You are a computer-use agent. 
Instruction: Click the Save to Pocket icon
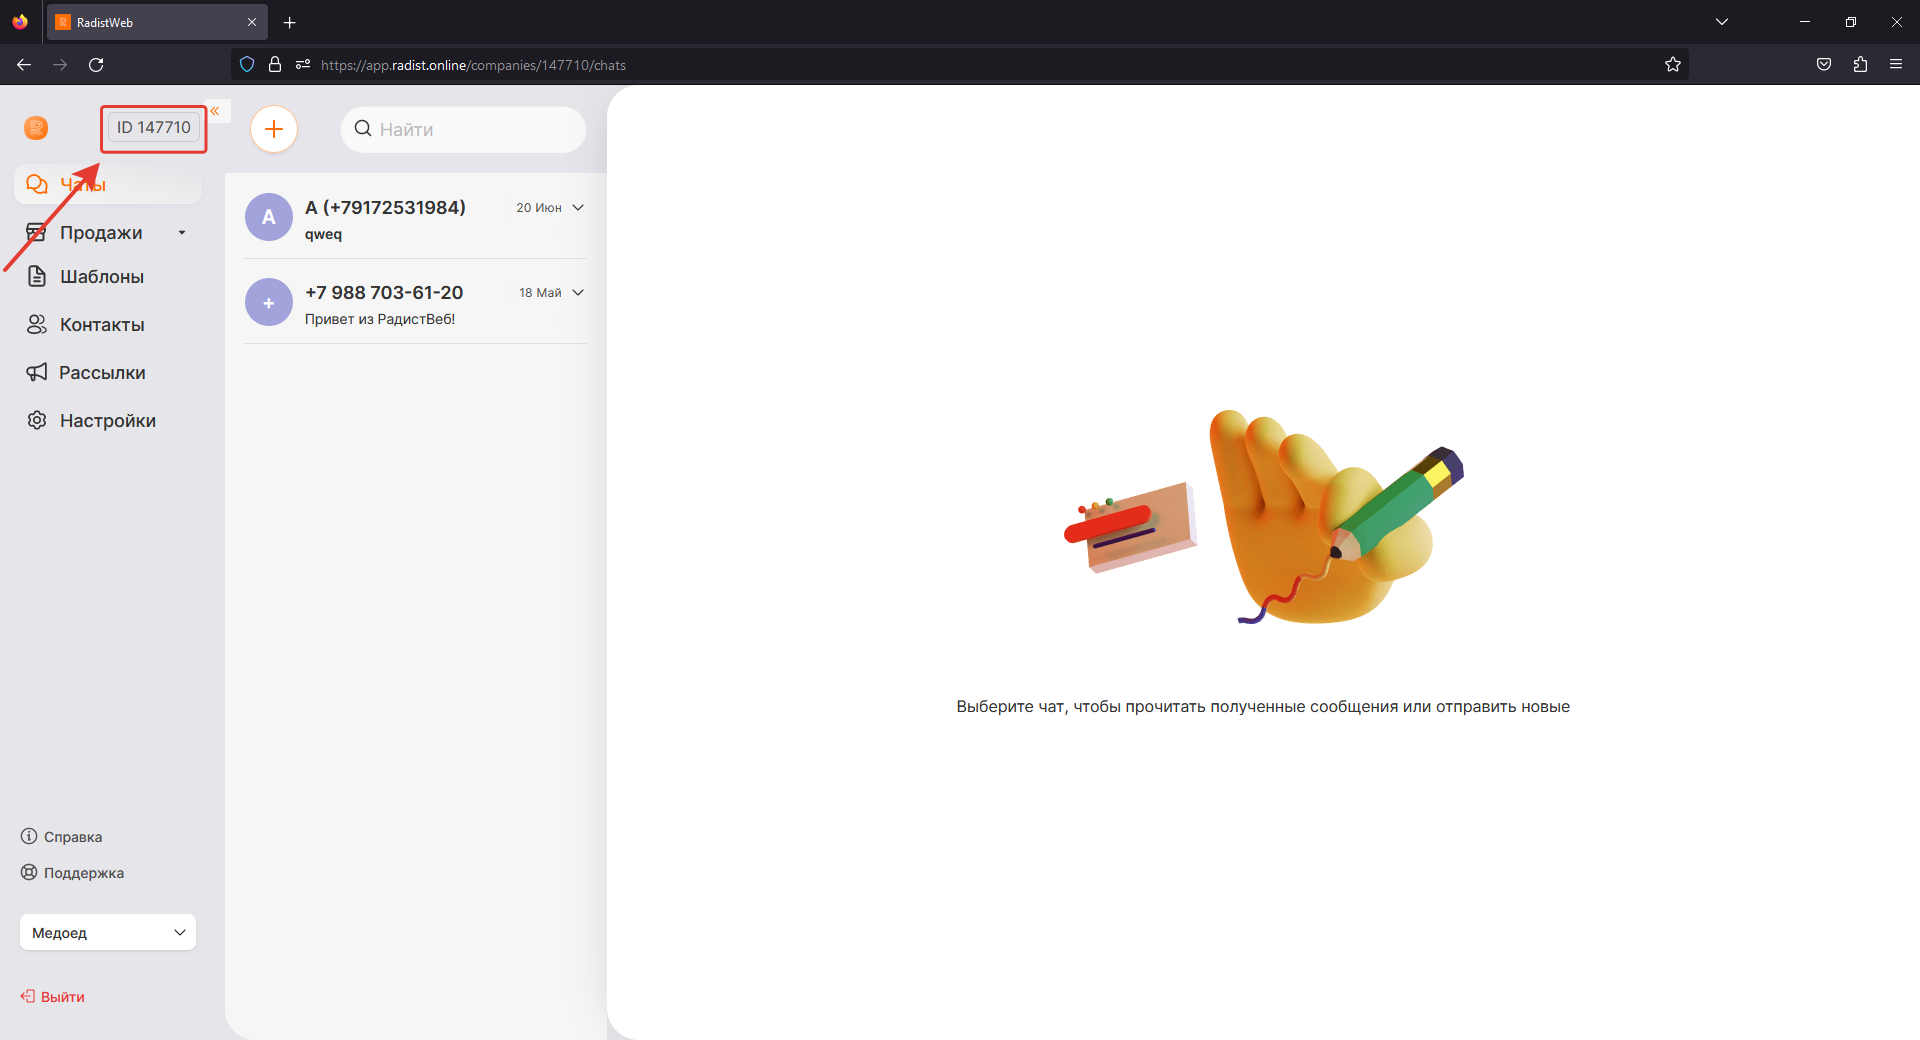tap(1824, 65)
